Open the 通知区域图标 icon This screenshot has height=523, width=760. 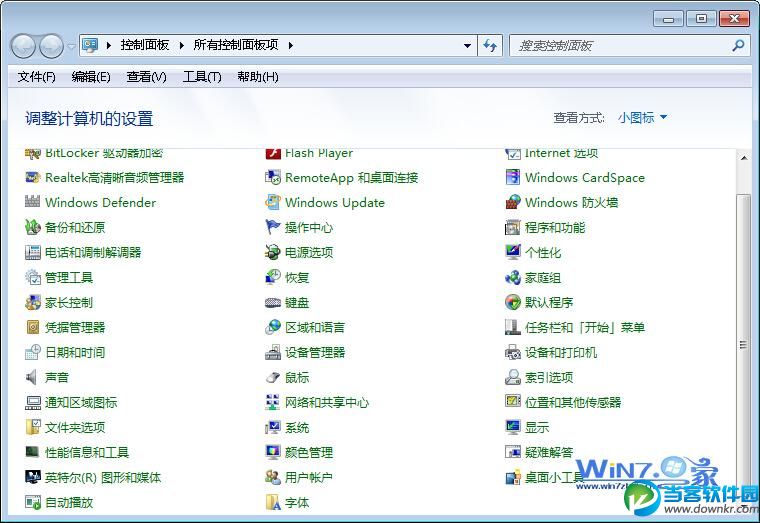pyautogui.click(x=32, y=402)
